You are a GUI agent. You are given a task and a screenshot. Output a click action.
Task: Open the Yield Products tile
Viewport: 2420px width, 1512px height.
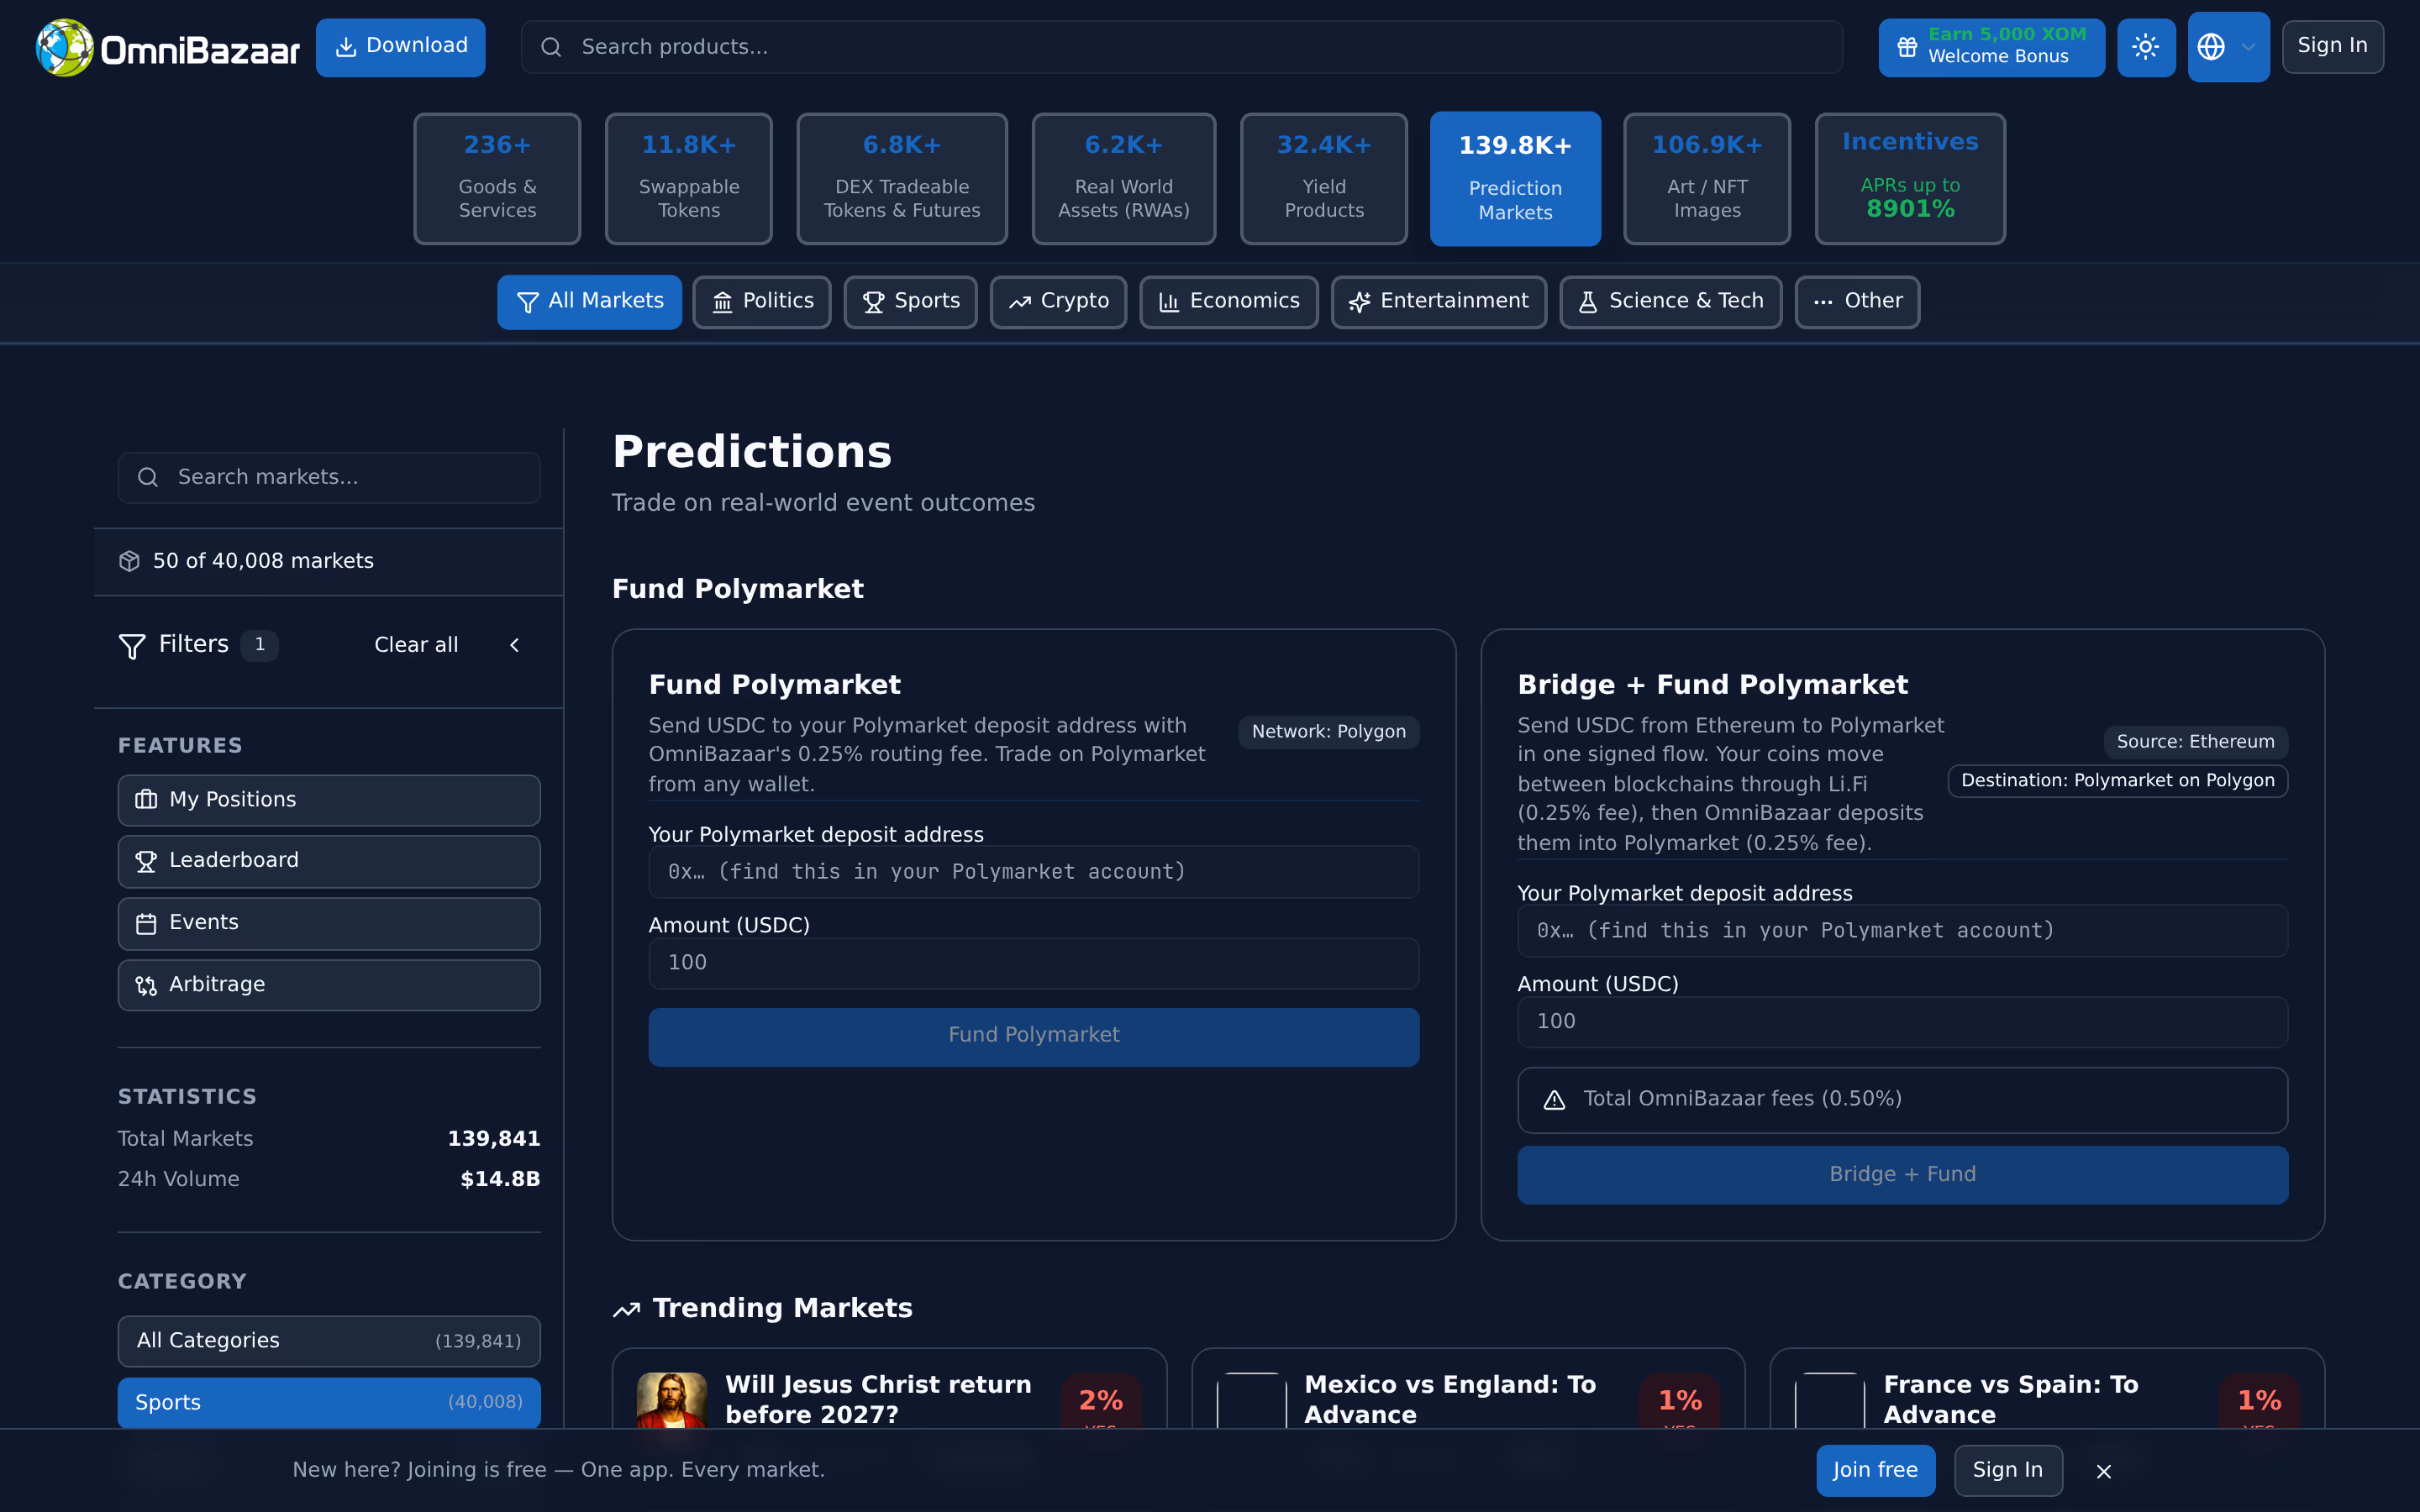tap(1323, 178)
